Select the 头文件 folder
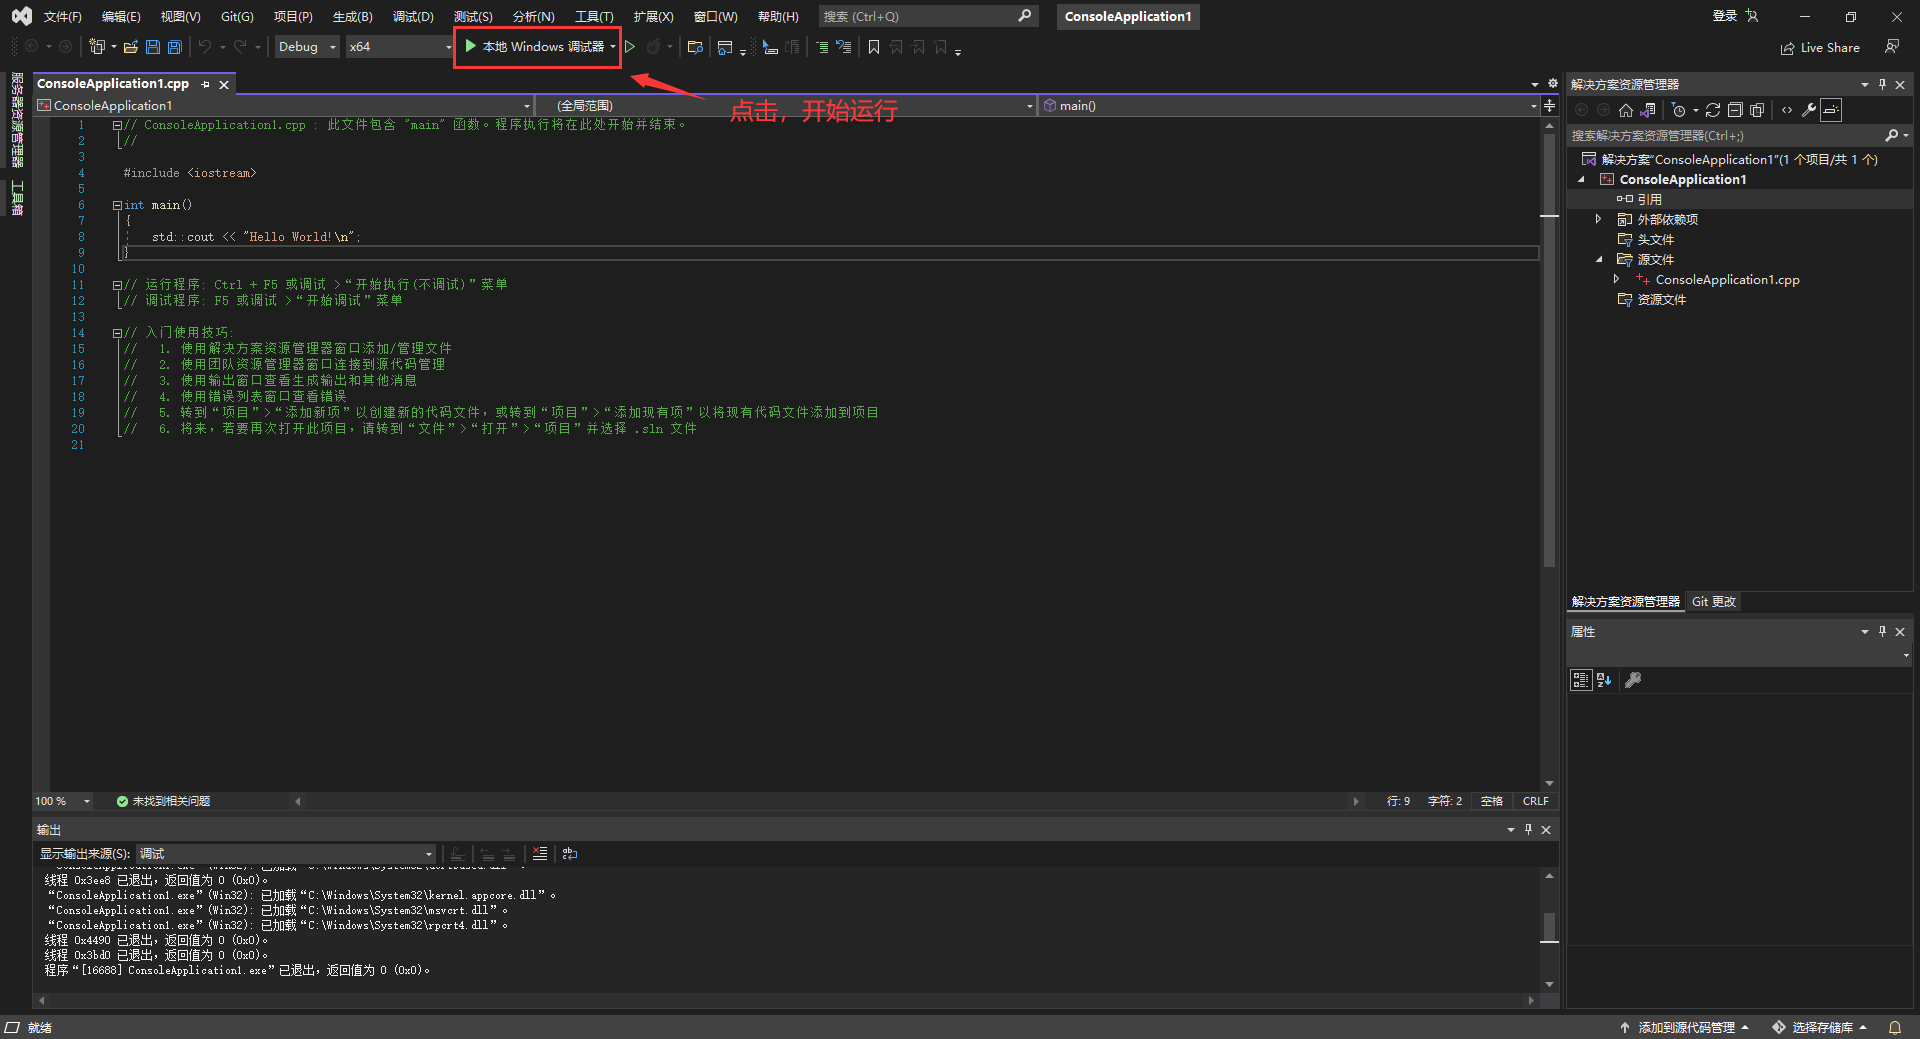This screenshot has height=1039, width=1920. click(1655, 240)
